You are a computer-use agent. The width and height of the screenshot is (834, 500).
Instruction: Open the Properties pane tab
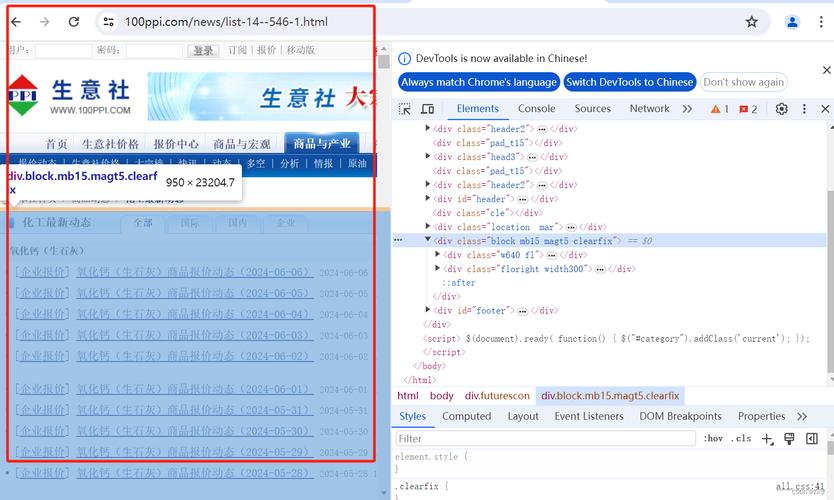click(x=761, y=416)
